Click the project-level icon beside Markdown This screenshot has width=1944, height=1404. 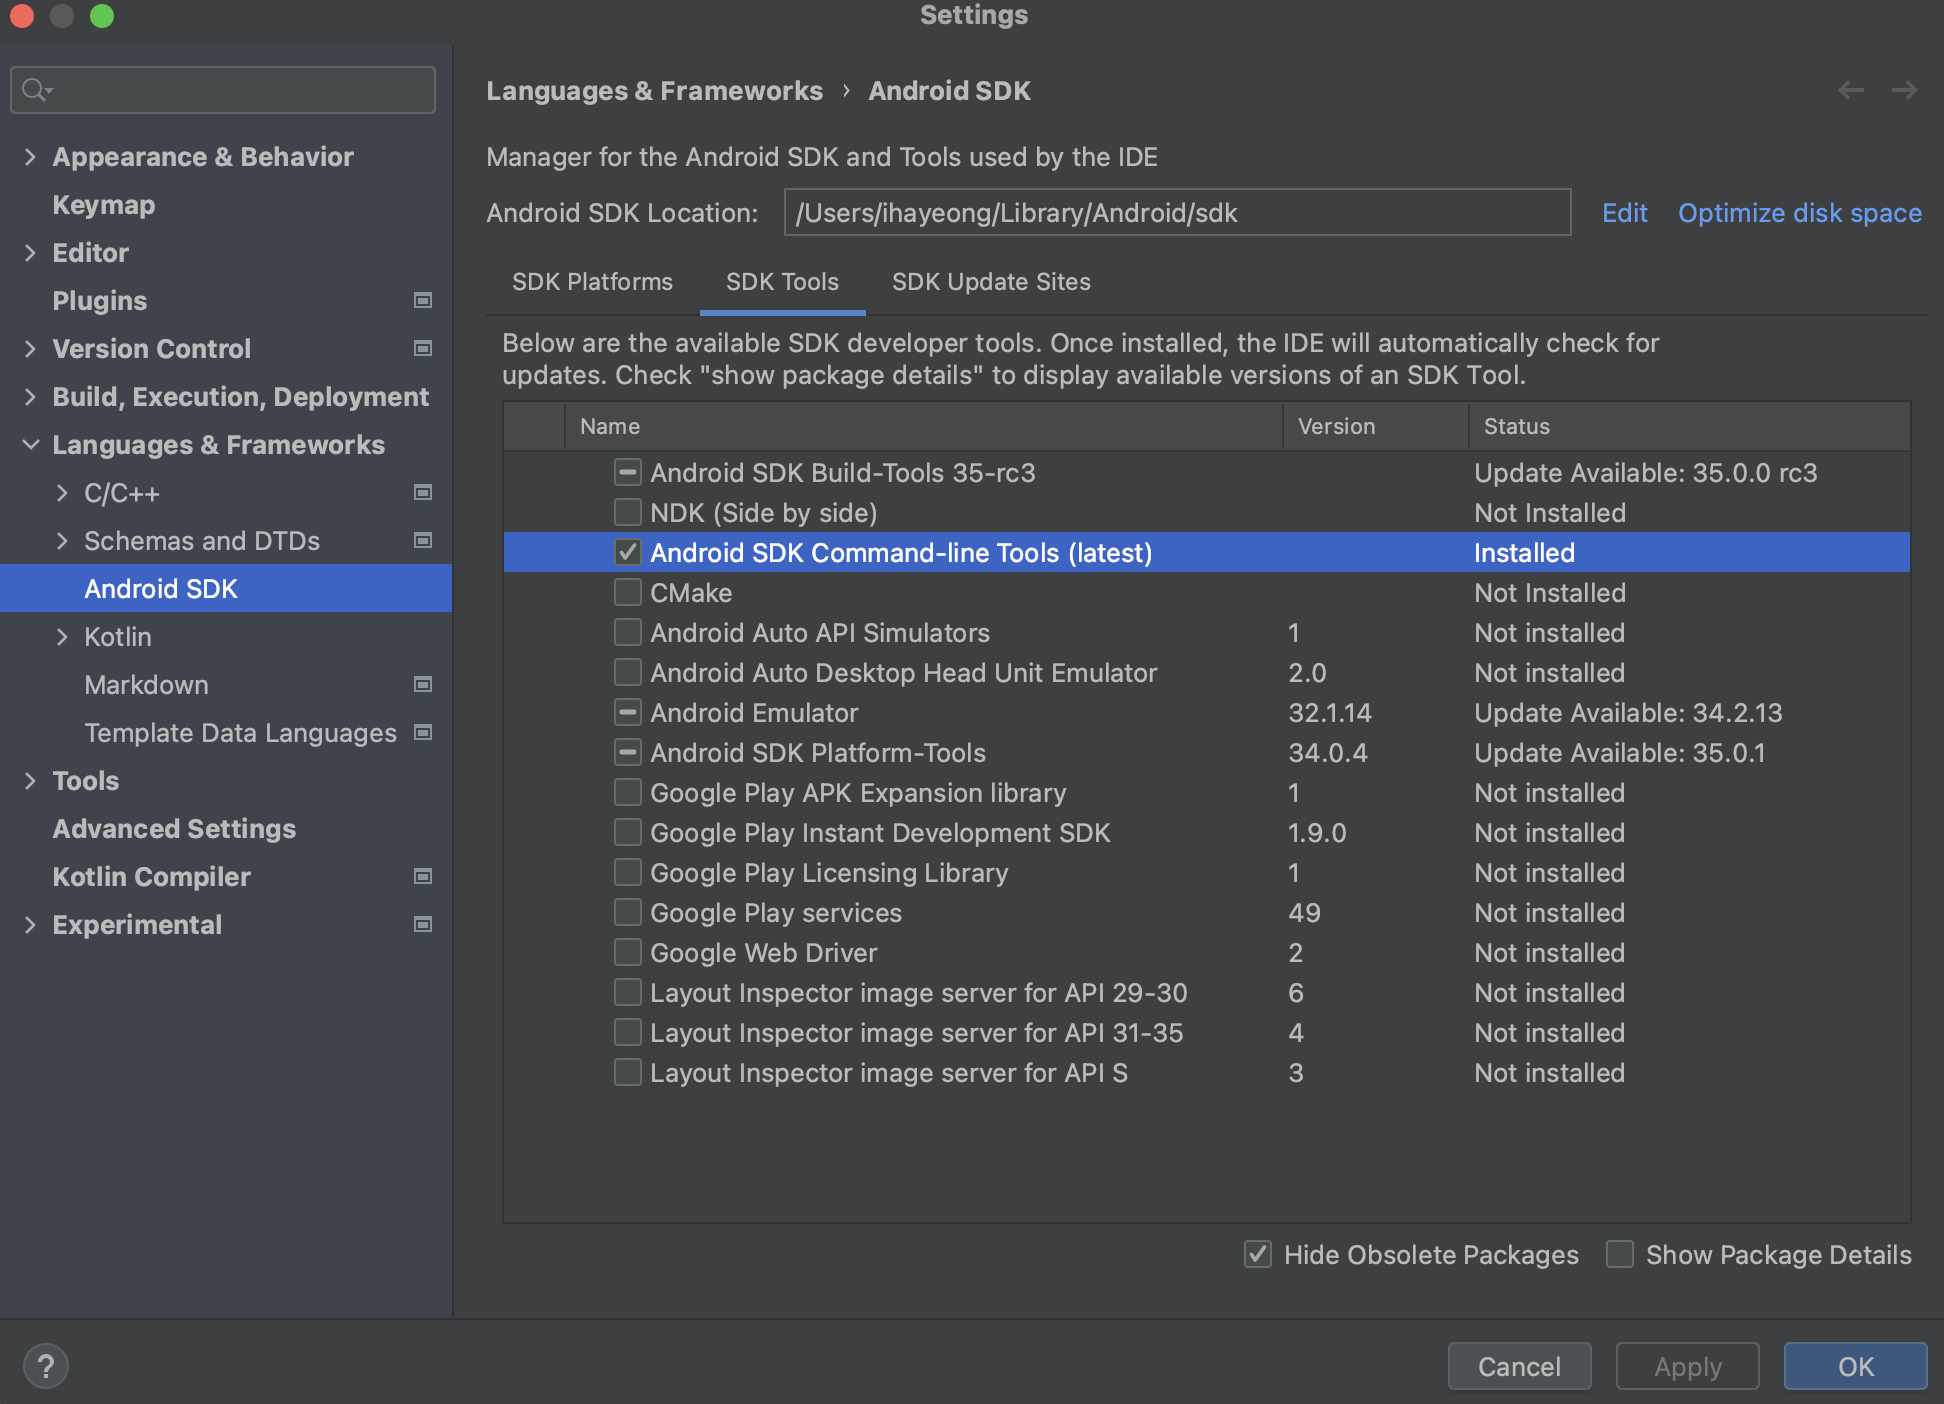click(423, 685)
